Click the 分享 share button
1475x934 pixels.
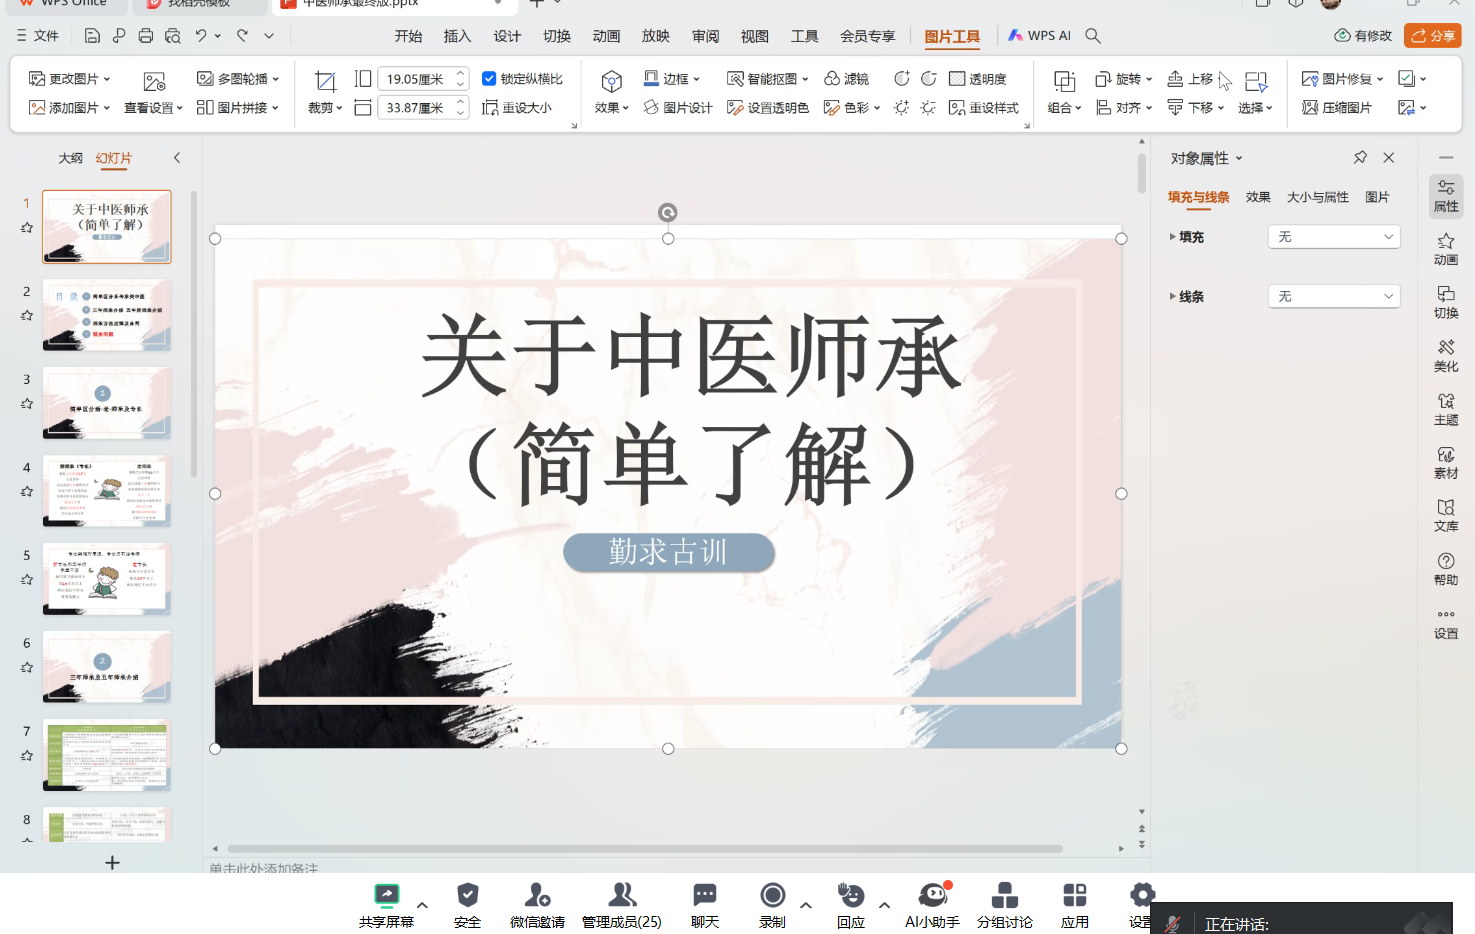tap(1432, 36)
